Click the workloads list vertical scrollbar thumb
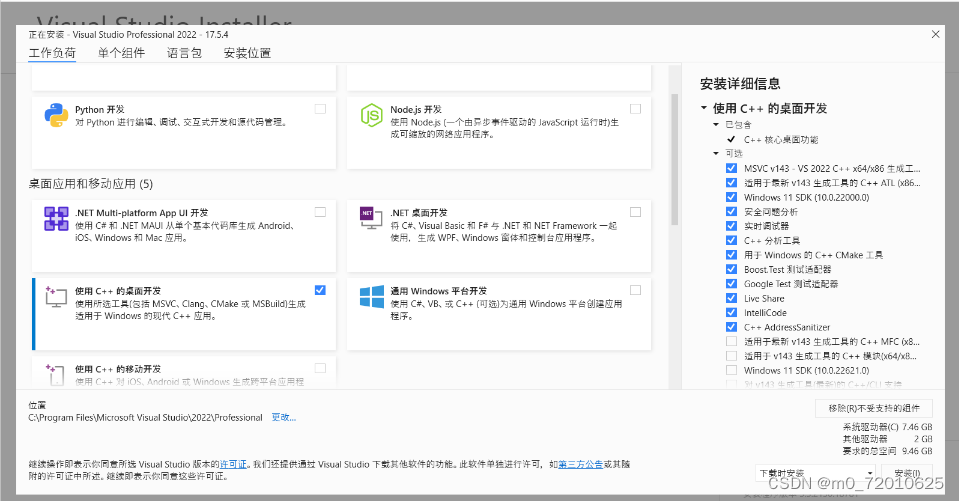Screen dimensions: 959x501 click(675, 159)
